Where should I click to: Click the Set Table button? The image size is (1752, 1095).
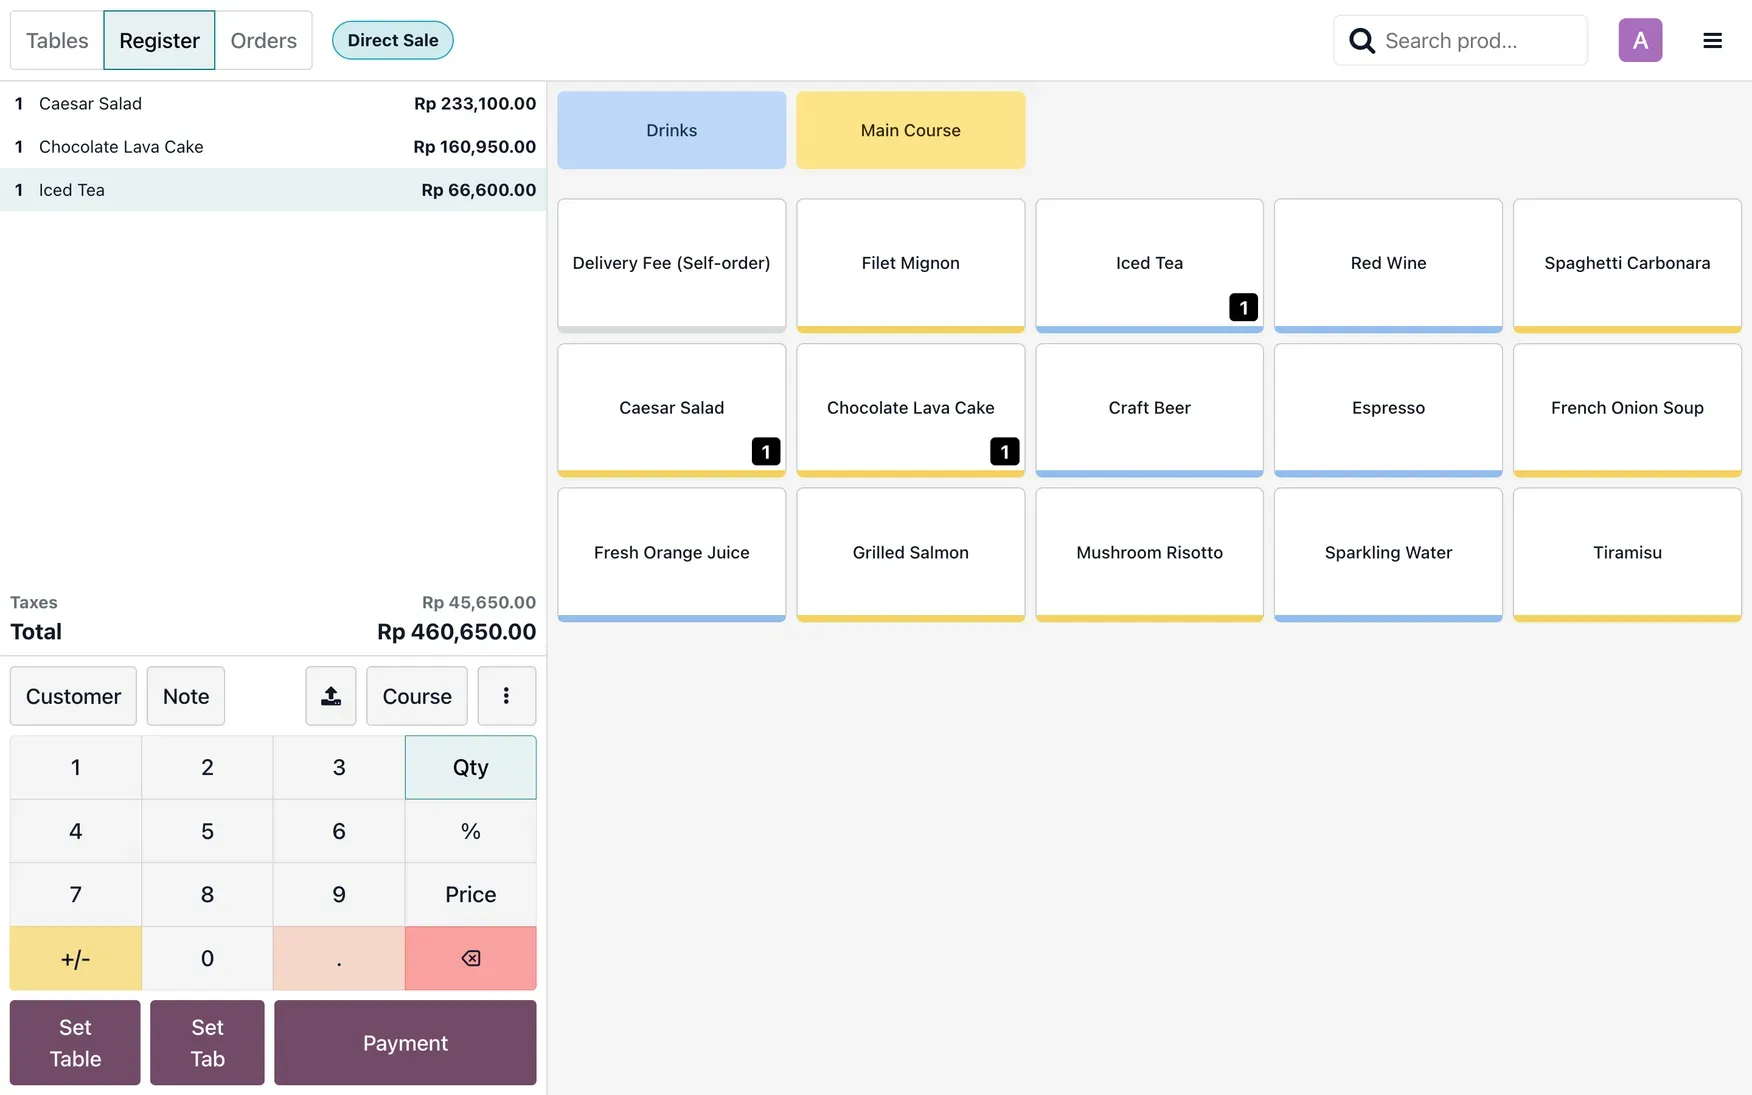[x=75, y=1043]
